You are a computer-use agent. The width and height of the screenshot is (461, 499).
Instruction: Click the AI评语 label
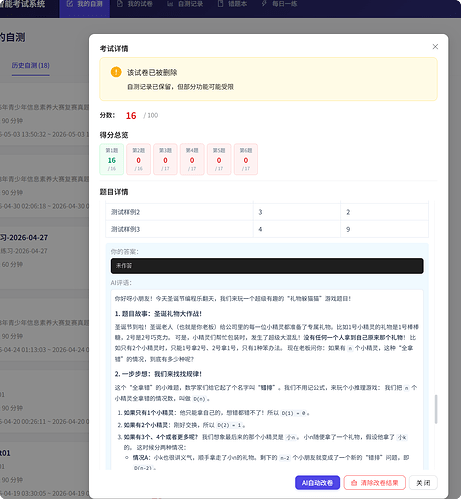[x=121, y=283]
